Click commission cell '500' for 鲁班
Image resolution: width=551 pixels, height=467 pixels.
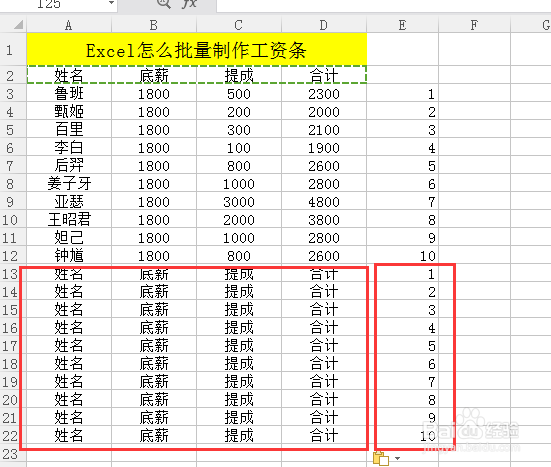pyautogui.click(x=239, y=93)
